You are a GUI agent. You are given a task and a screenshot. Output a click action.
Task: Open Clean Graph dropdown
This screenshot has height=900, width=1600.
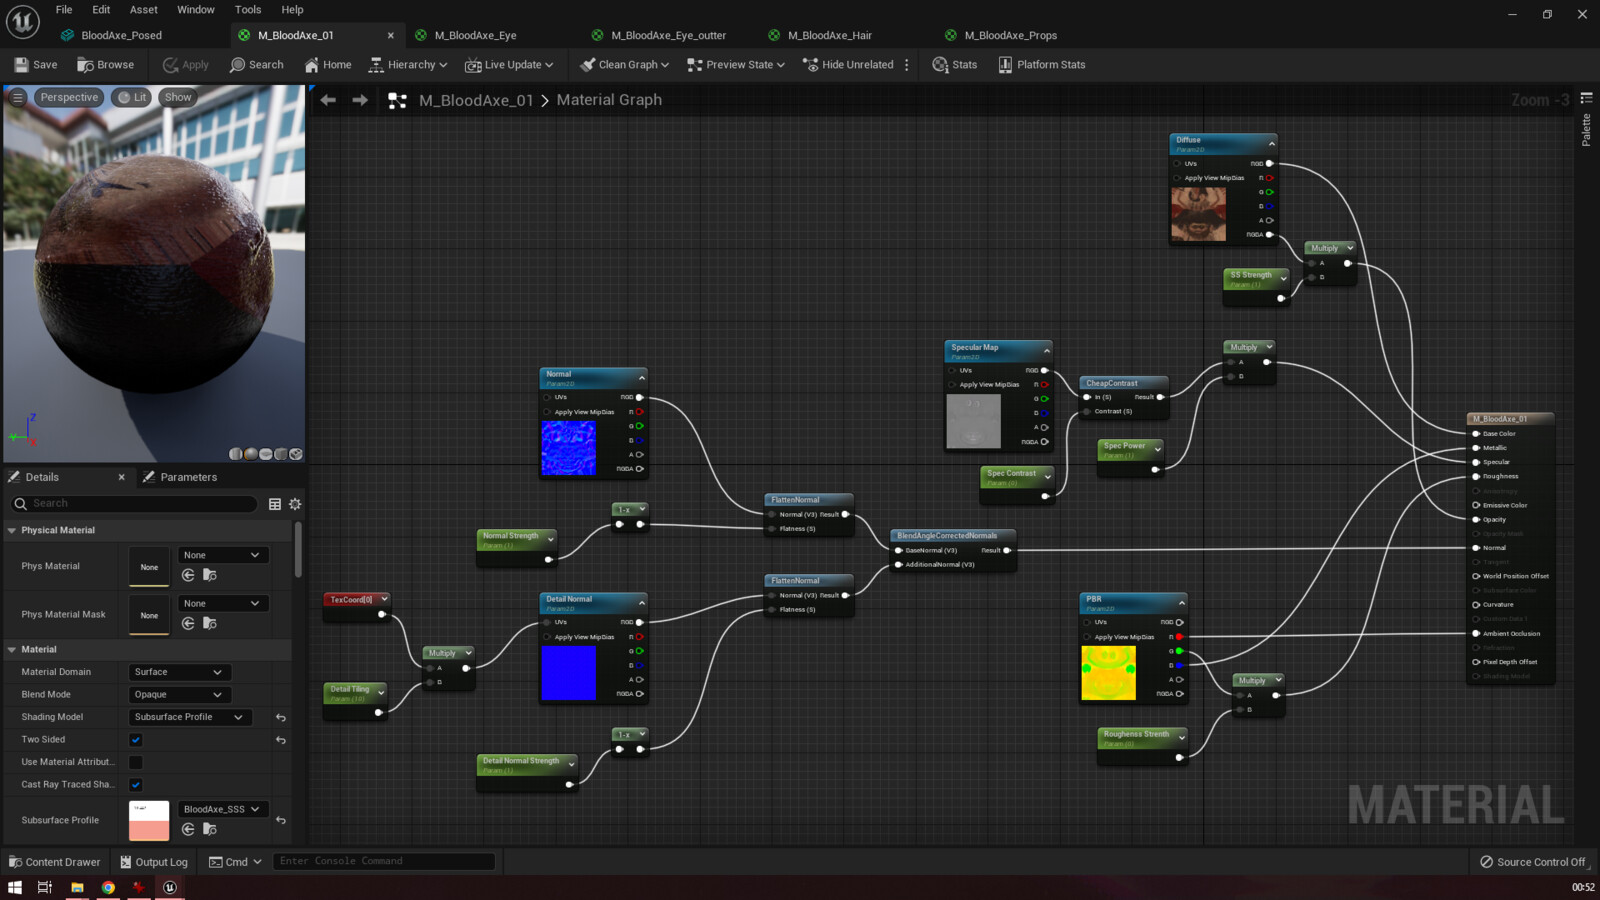pos(625,64)
